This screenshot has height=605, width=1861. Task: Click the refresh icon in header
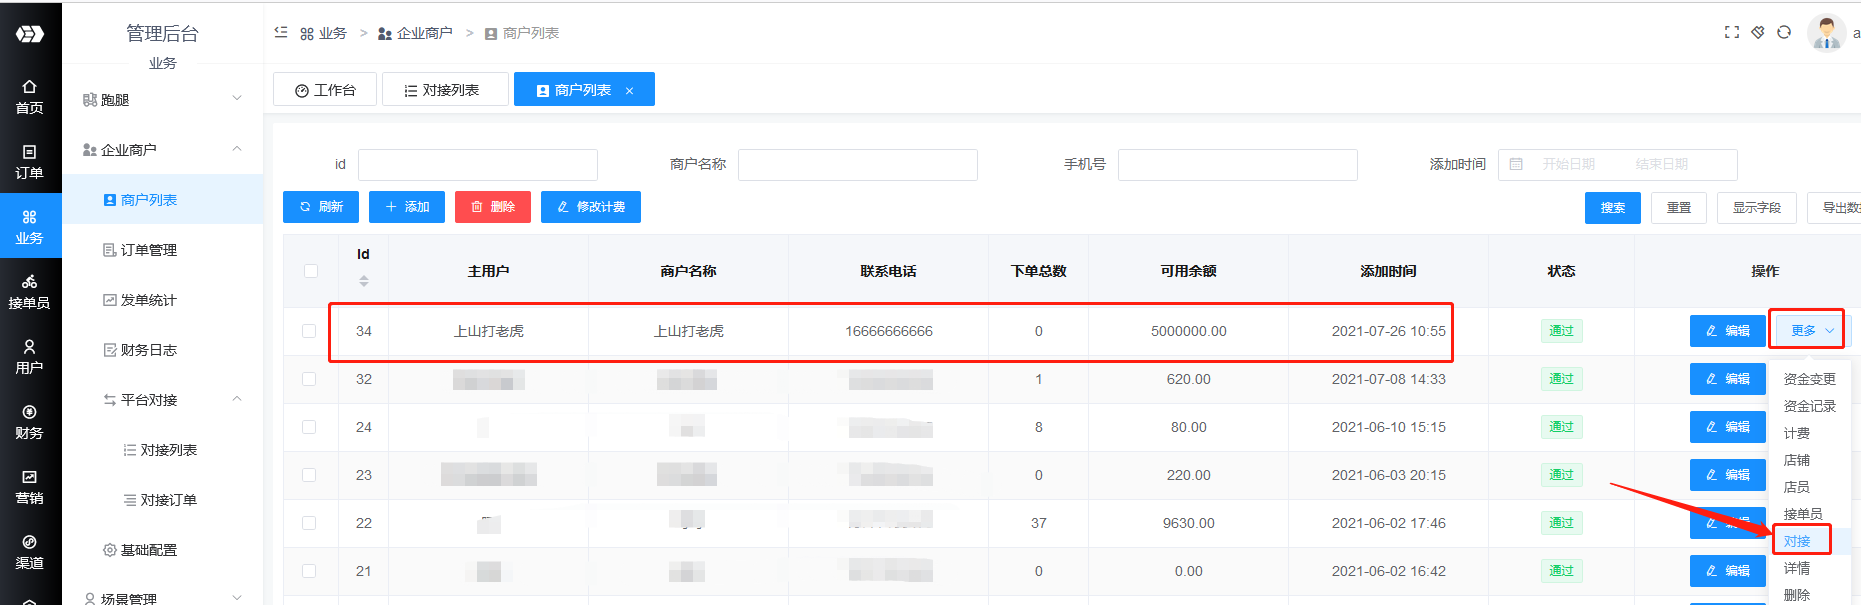[x=1784, y=32]
